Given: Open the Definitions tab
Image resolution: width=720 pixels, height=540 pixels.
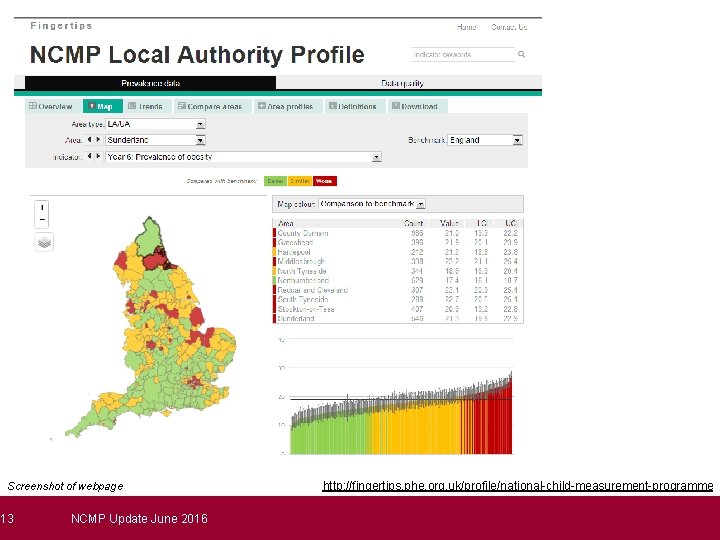Looking at the screenshot, I should (x=354, y=106).
